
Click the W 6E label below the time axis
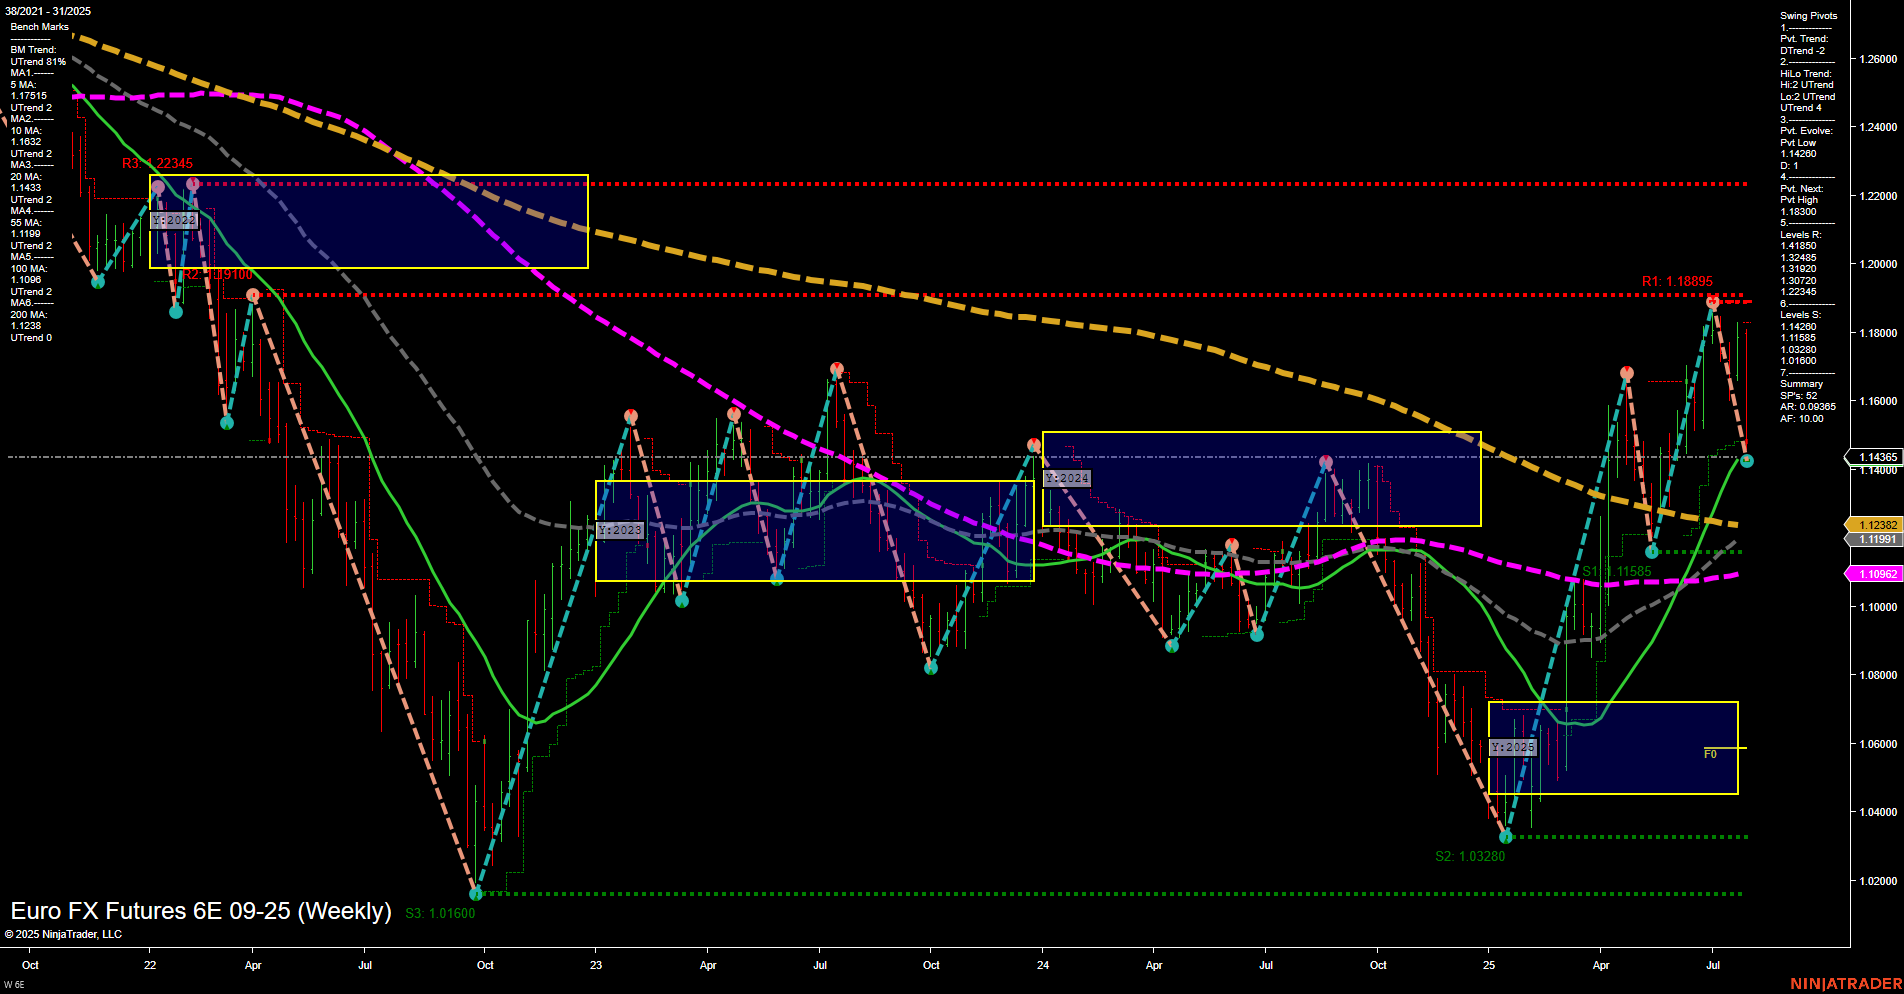tap(14, 985)
